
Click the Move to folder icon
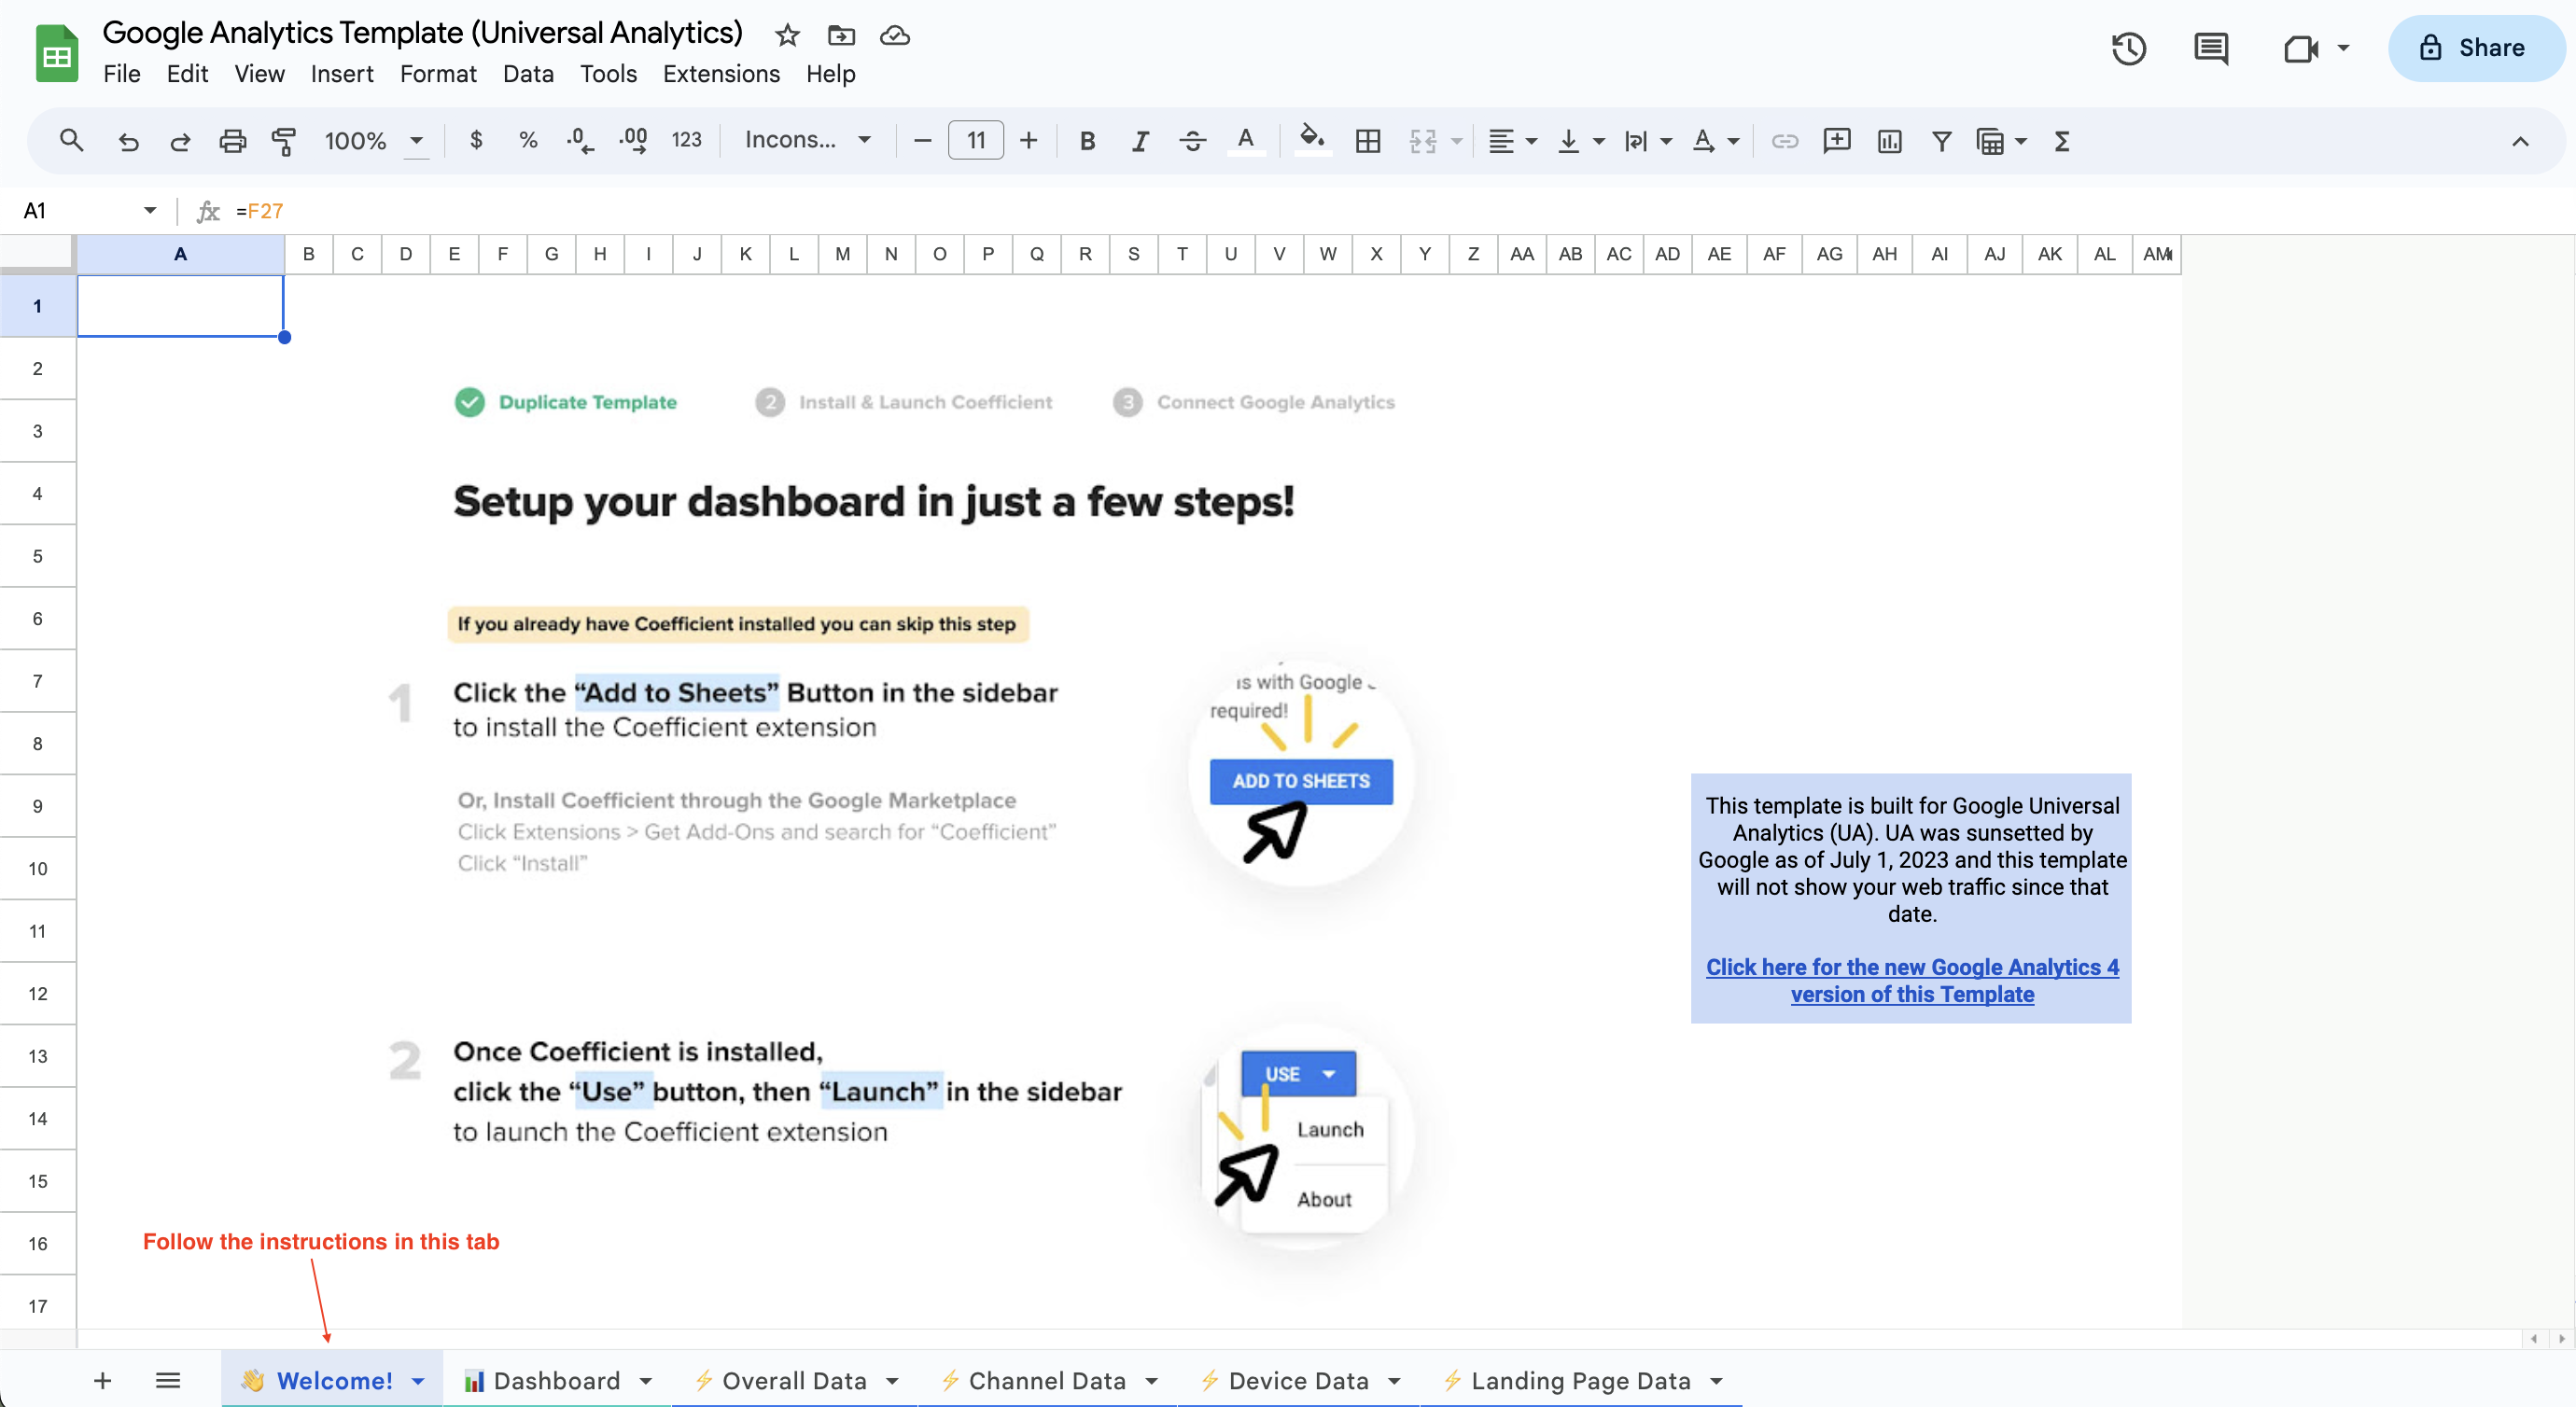841,35
